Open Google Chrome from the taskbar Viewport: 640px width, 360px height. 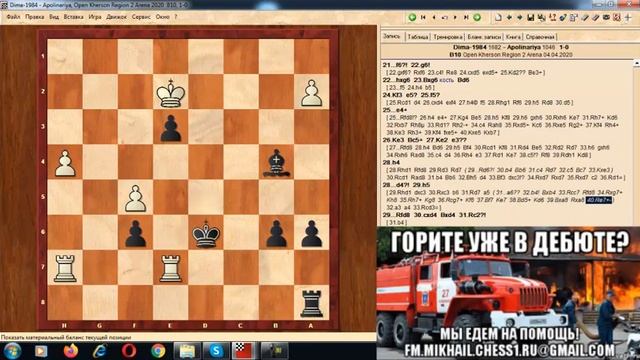(x=158, y=351)
